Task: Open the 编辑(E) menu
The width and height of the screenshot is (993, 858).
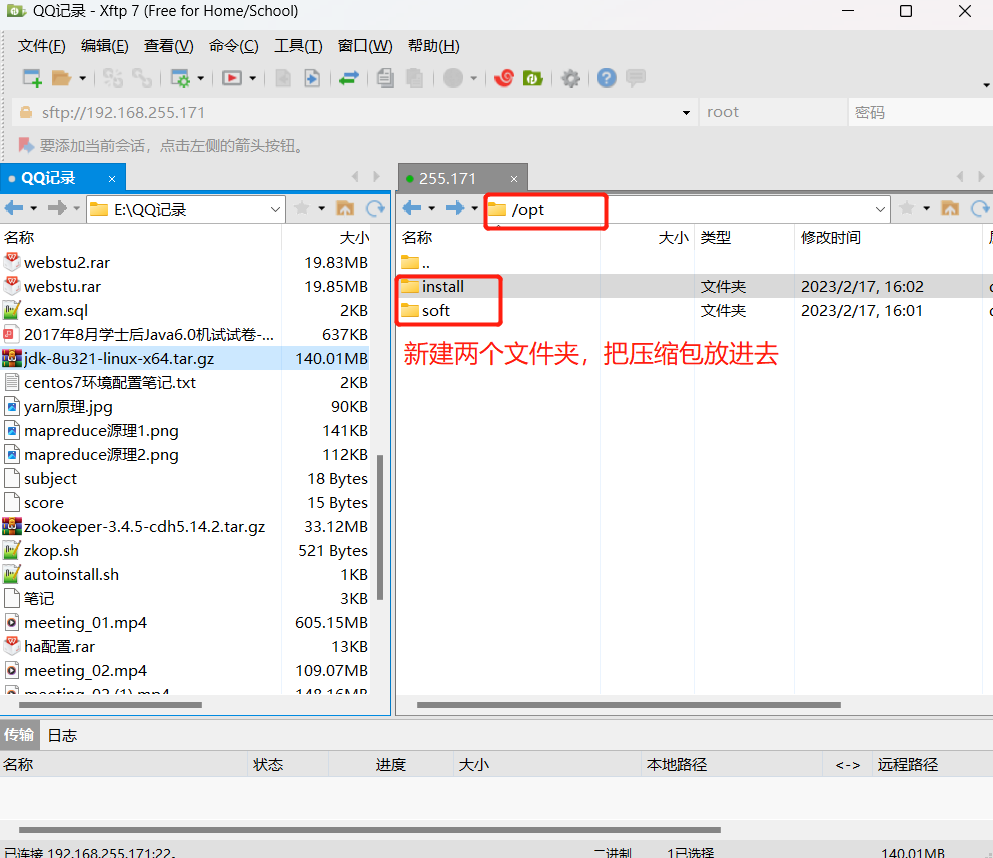Action: coord(104,46)
